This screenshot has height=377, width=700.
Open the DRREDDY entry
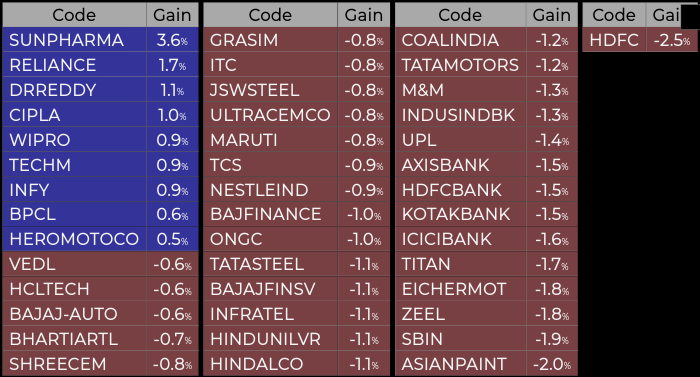tap(100, 90)
